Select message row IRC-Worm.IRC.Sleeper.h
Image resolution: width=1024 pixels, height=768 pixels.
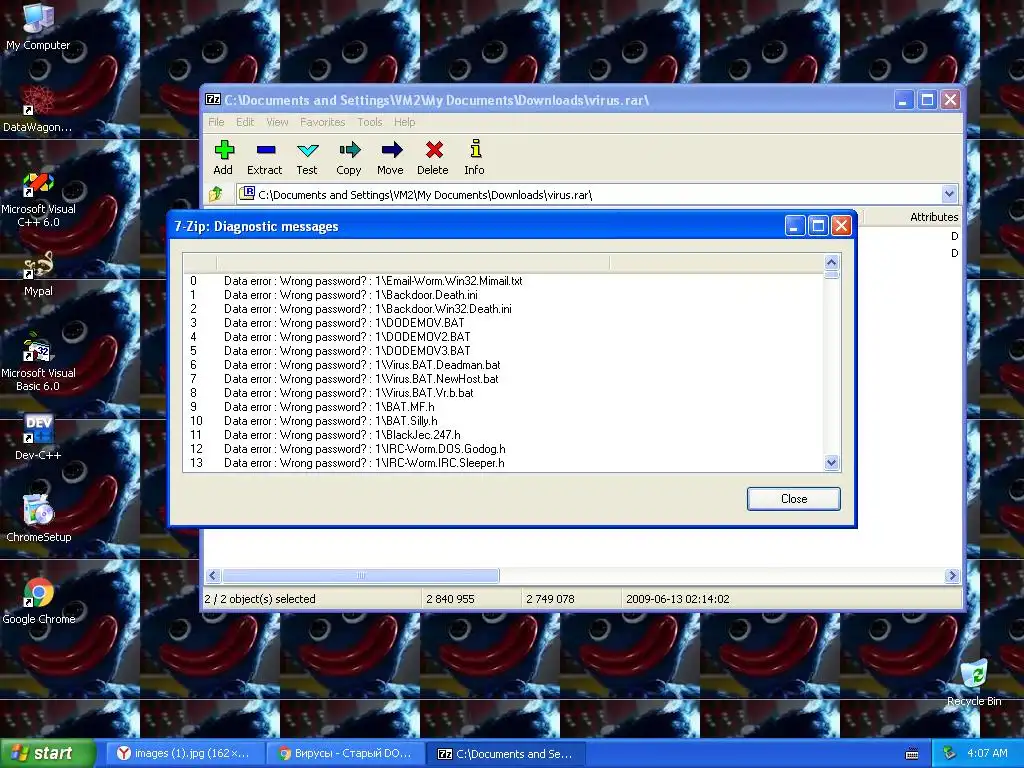[503, 463]
